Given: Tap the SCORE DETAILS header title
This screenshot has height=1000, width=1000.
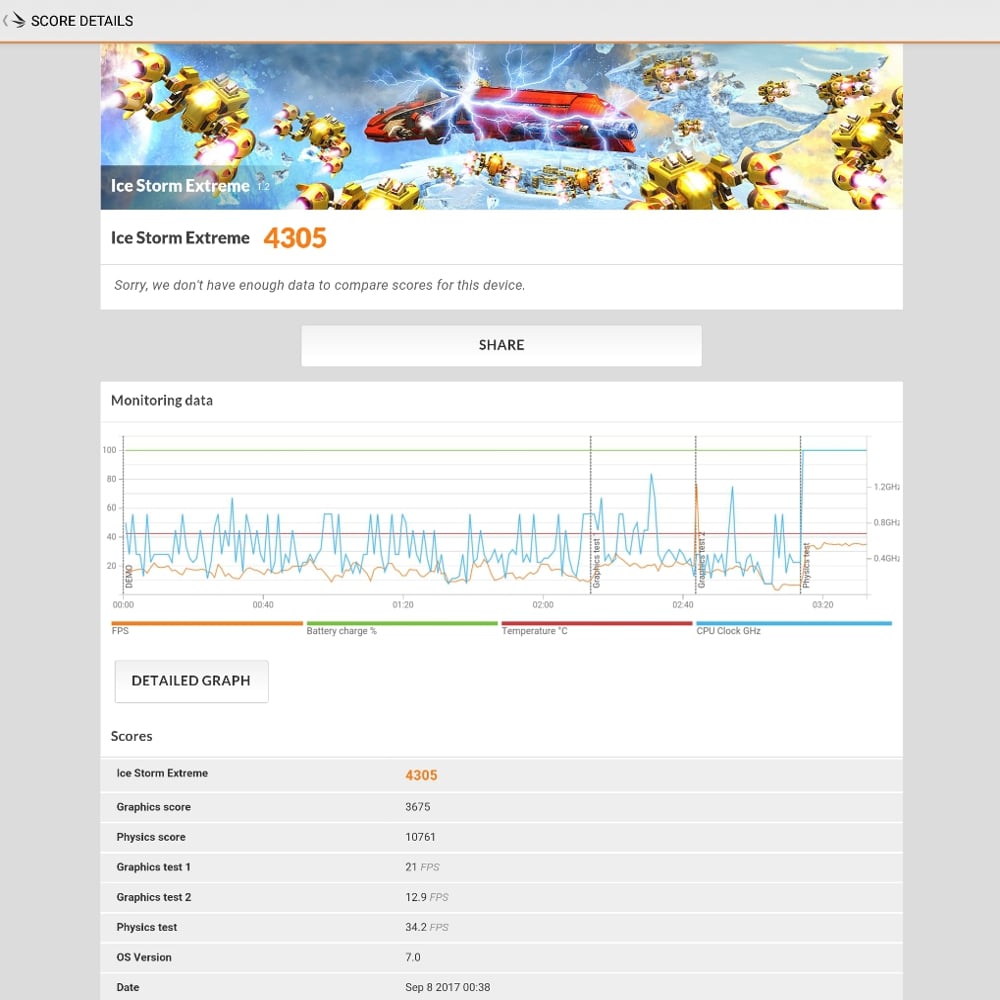Looking at the screenshot, I should point(82,21).
